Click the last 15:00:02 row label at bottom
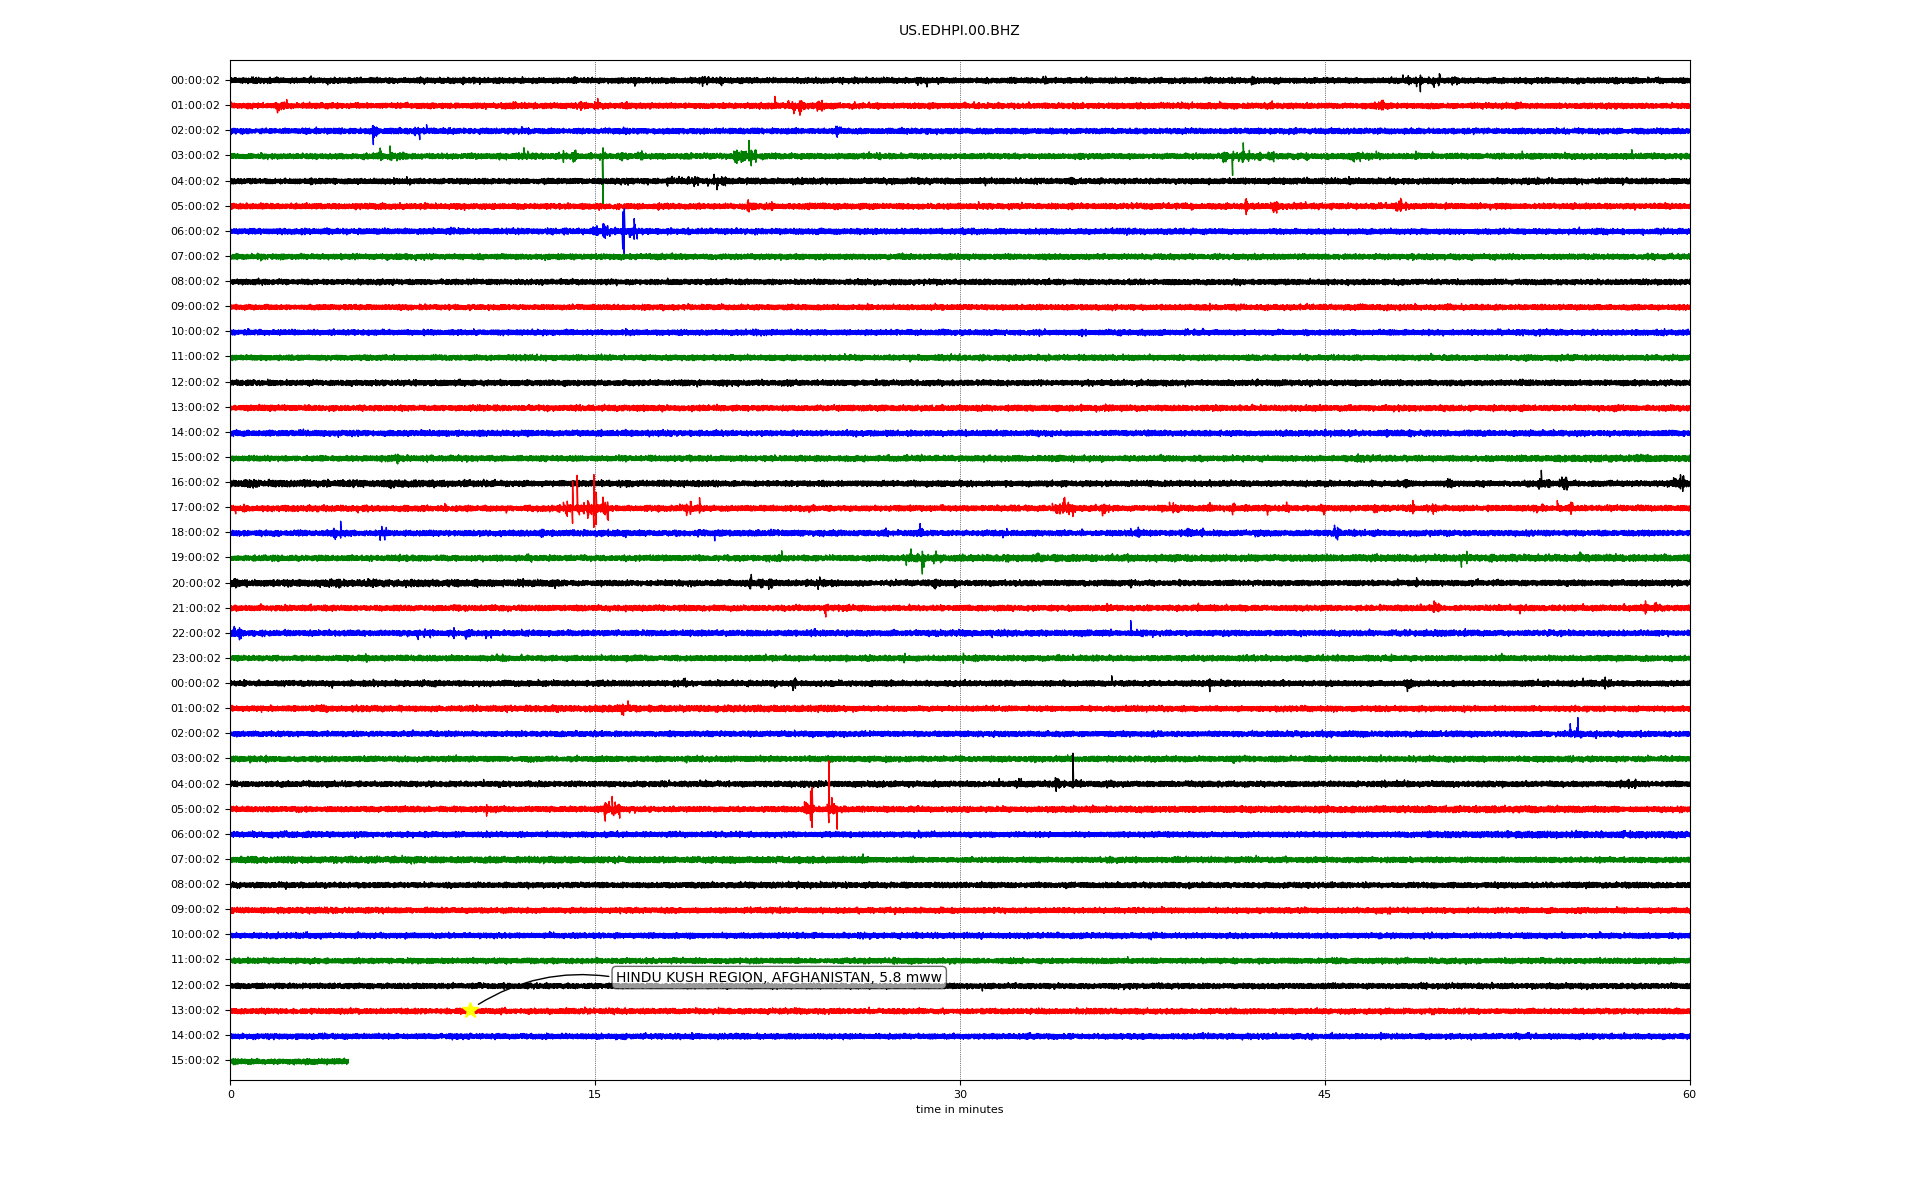Screen dimensions: 1920x1200 point(195,1060)
